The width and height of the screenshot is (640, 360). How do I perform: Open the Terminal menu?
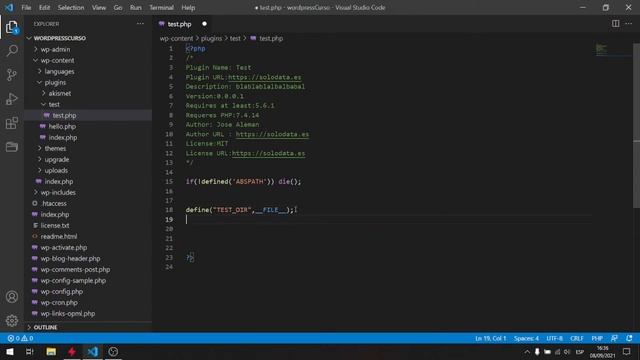click(x=161, y=7)
